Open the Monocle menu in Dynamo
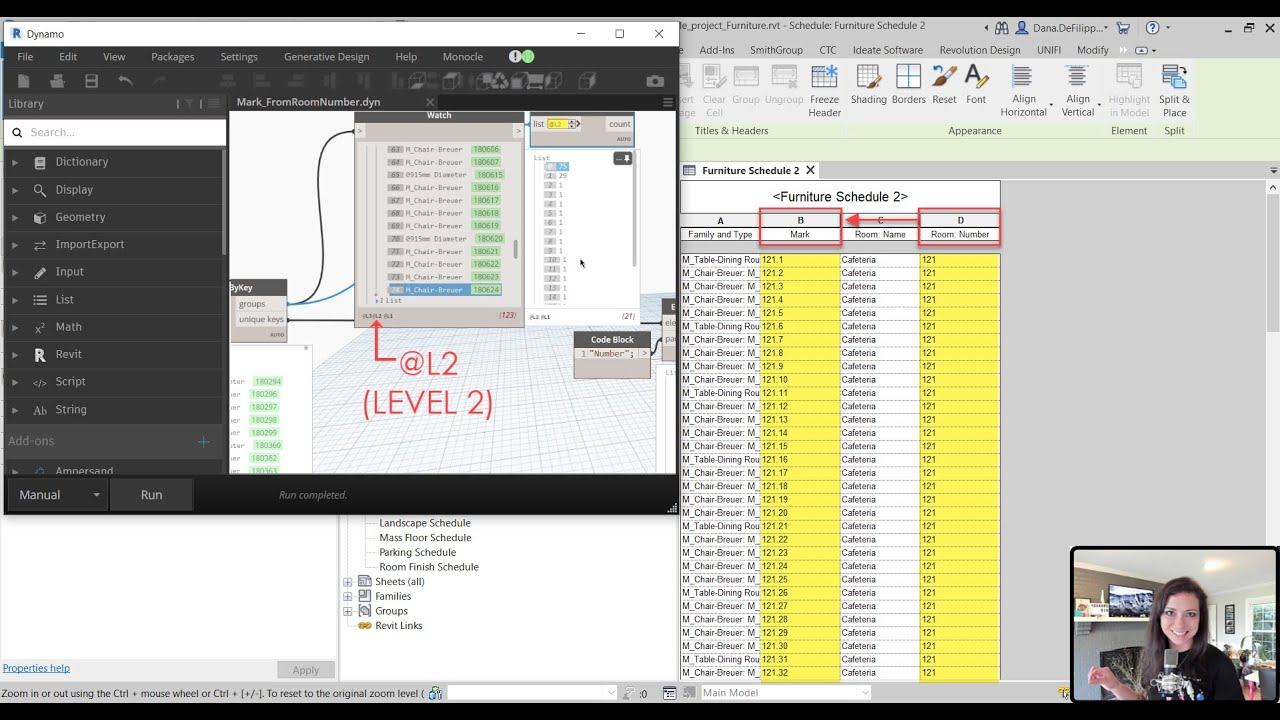 pyautogui.click(x=463, y=57)
